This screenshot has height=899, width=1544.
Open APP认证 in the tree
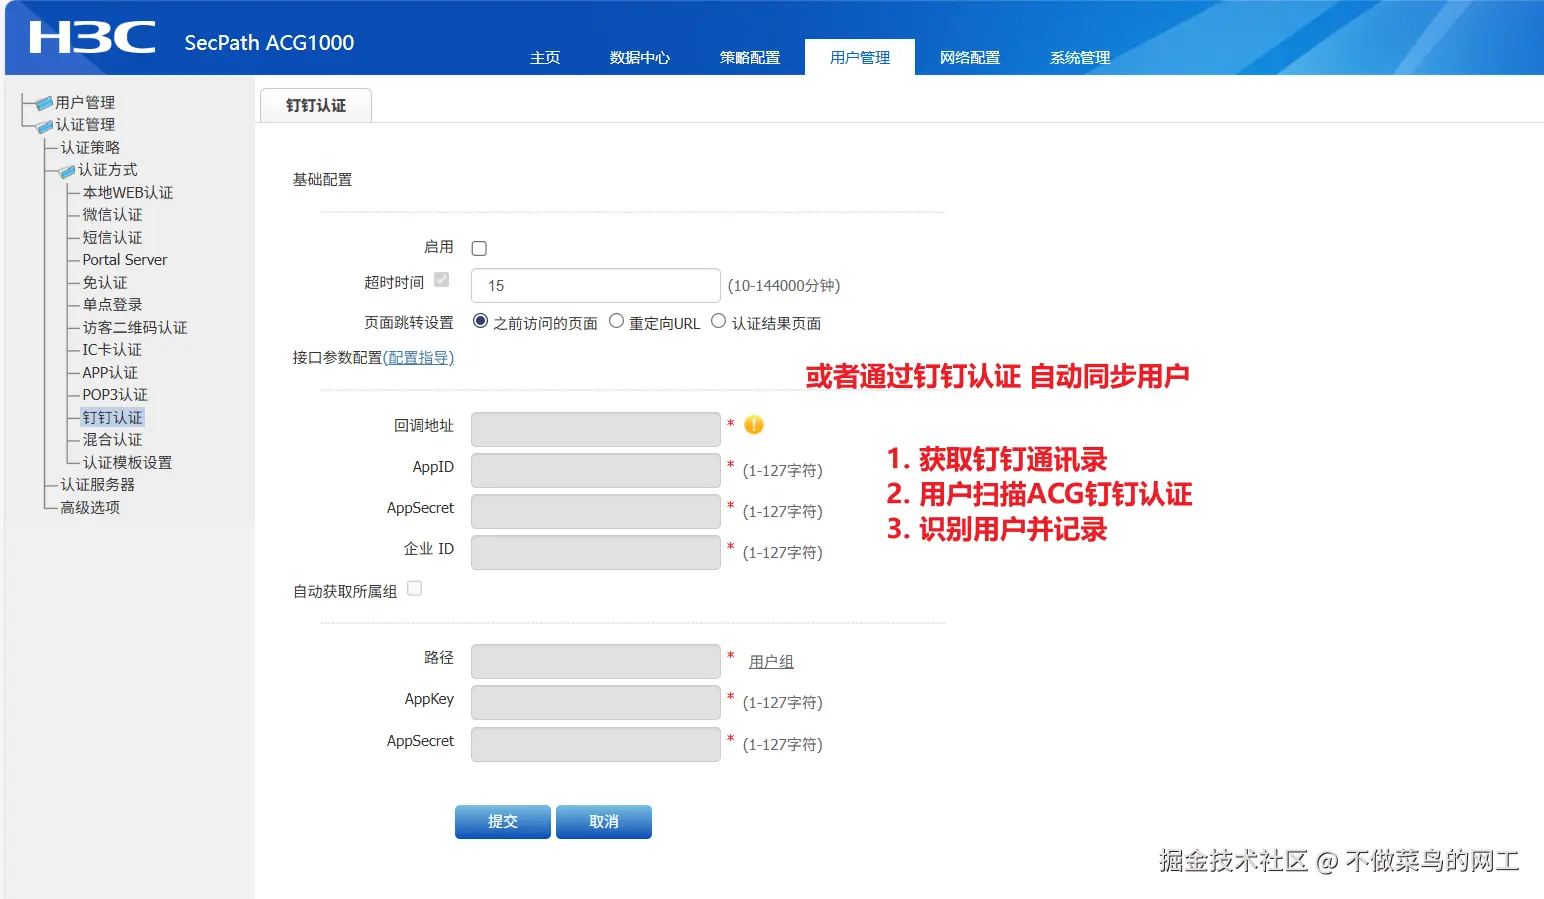pos(110,373)
